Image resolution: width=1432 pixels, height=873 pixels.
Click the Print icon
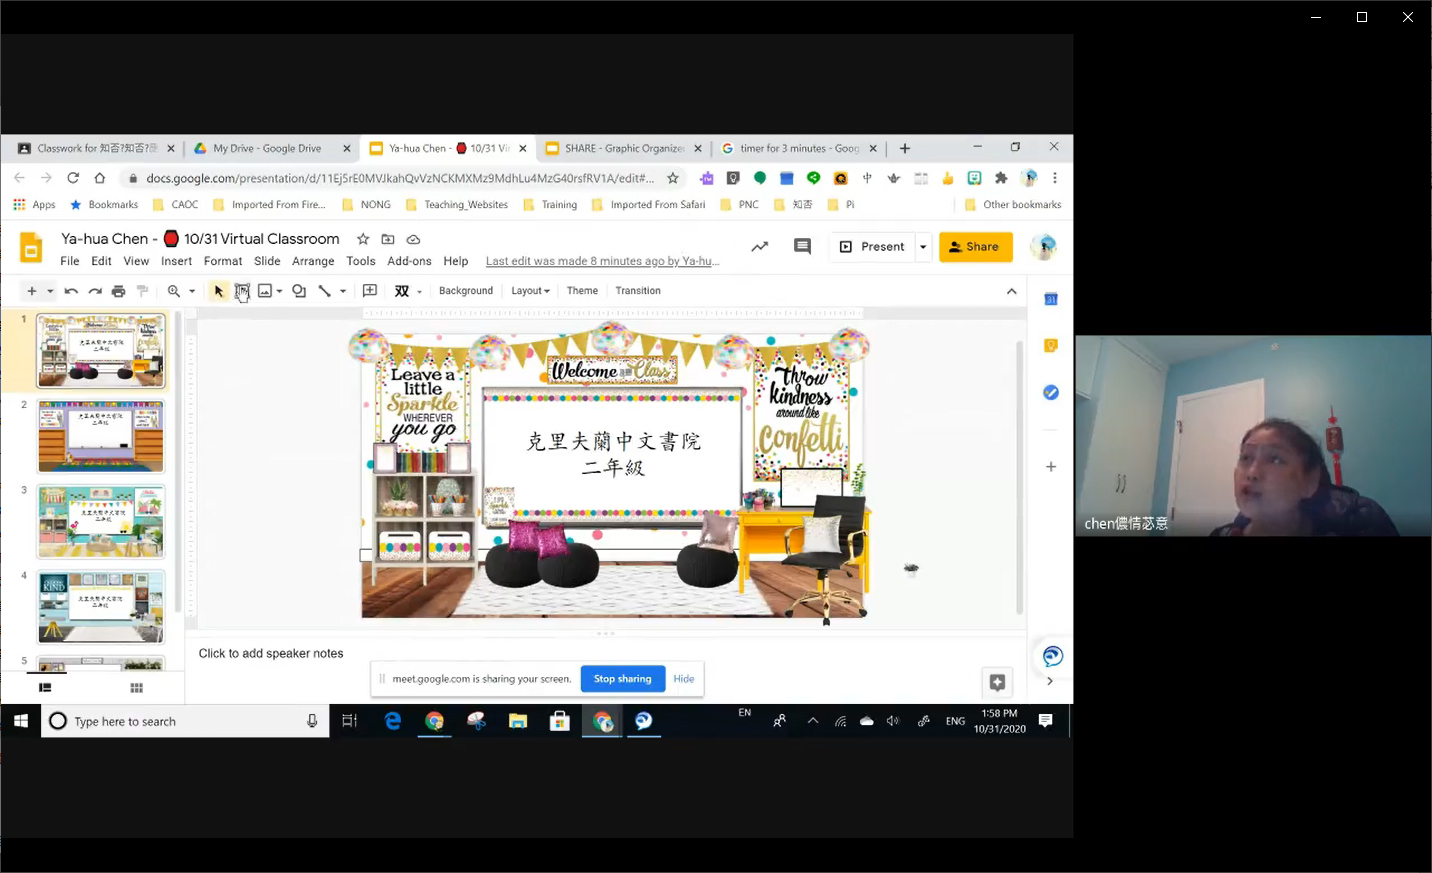coord(119,291)
